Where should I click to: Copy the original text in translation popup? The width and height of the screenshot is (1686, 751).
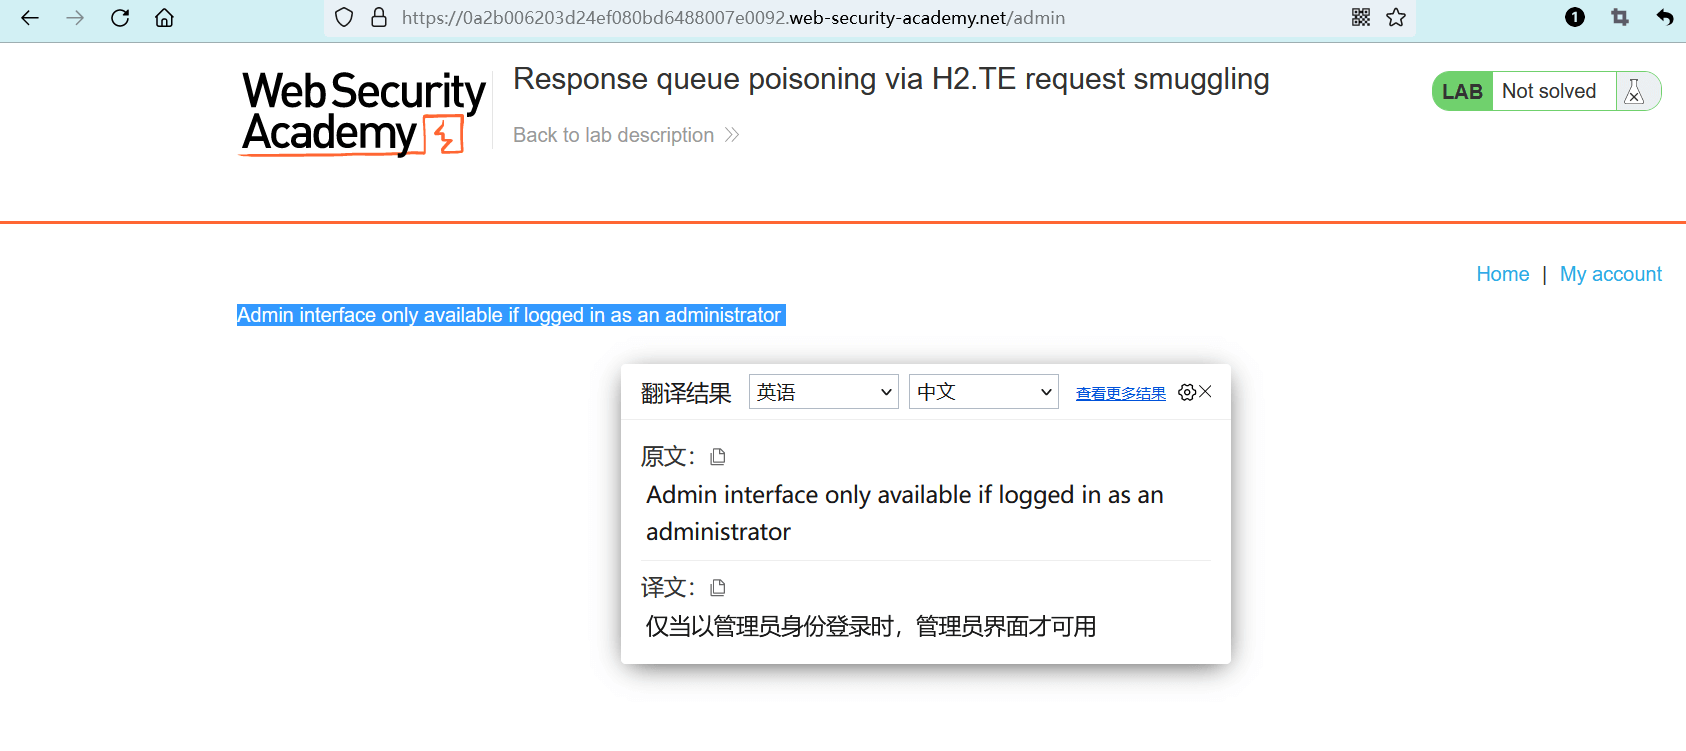(x=718, y=457)
